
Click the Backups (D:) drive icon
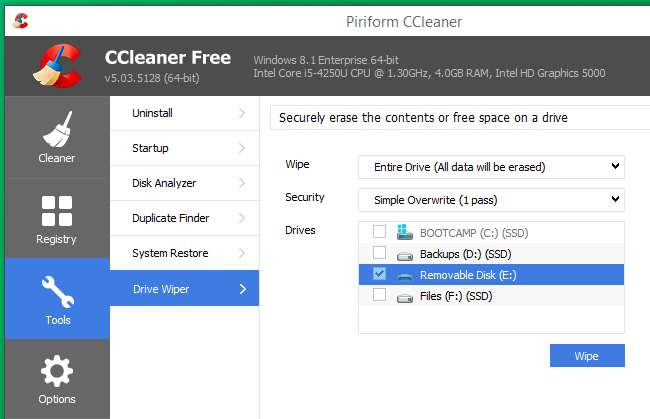click(x=405, y=256)
